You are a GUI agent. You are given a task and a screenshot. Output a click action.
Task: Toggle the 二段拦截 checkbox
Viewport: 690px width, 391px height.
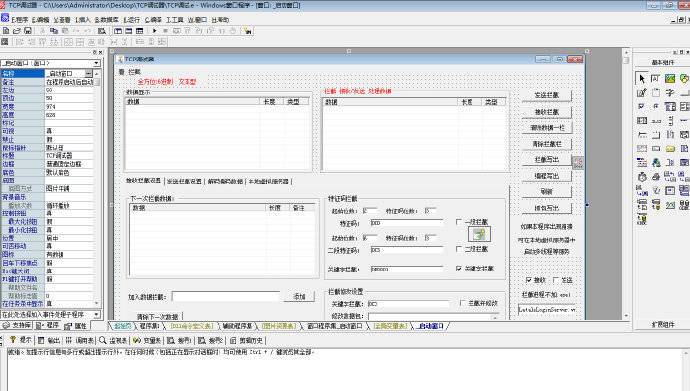pos(459,249)
